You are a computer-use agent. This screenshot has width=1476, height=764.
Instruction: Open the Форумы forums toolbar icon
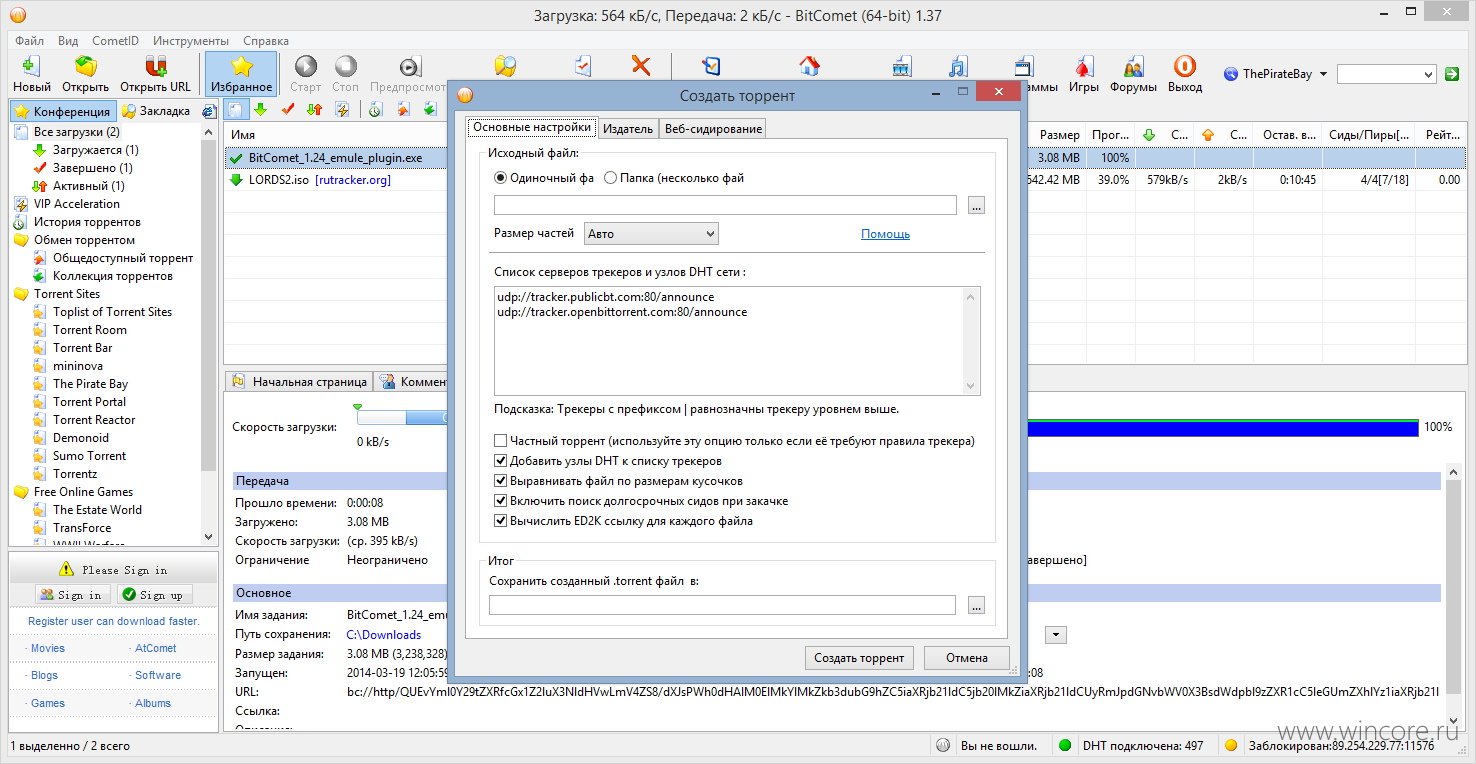click(1134, 67)
